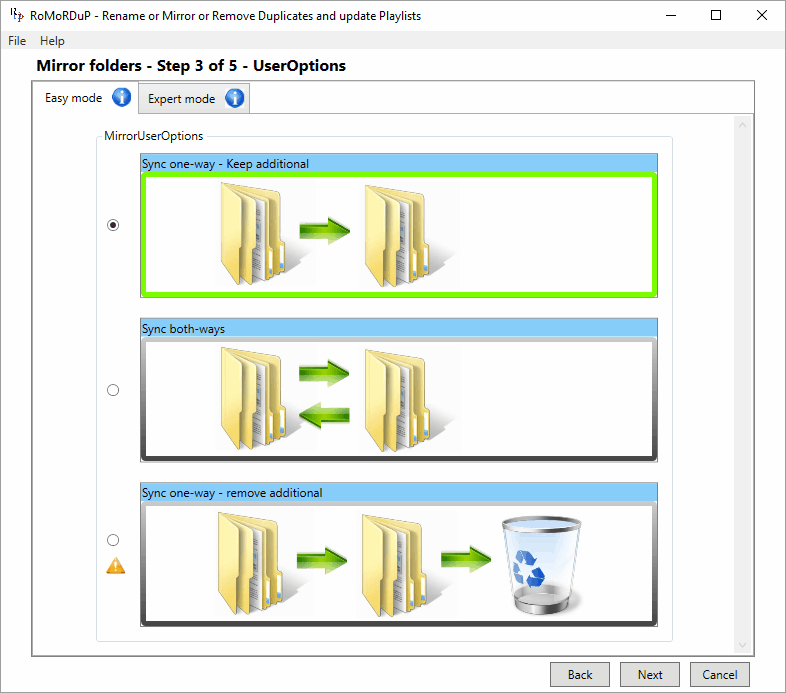The height and width of the screenshot is (693, 786).
Task: Click the 'Sync both-ways' header text
Action: [183, 329]
